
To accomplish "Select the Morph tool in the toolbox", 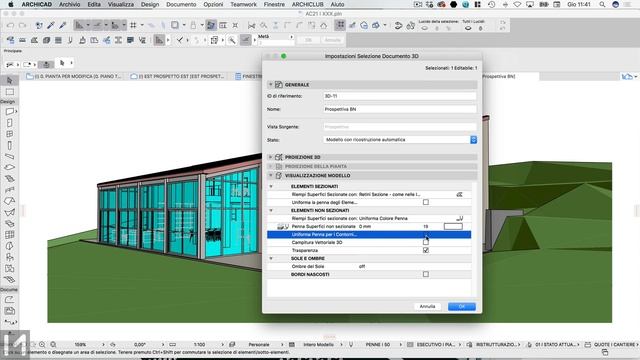I will pyautogui.click(x=10, y=246).
